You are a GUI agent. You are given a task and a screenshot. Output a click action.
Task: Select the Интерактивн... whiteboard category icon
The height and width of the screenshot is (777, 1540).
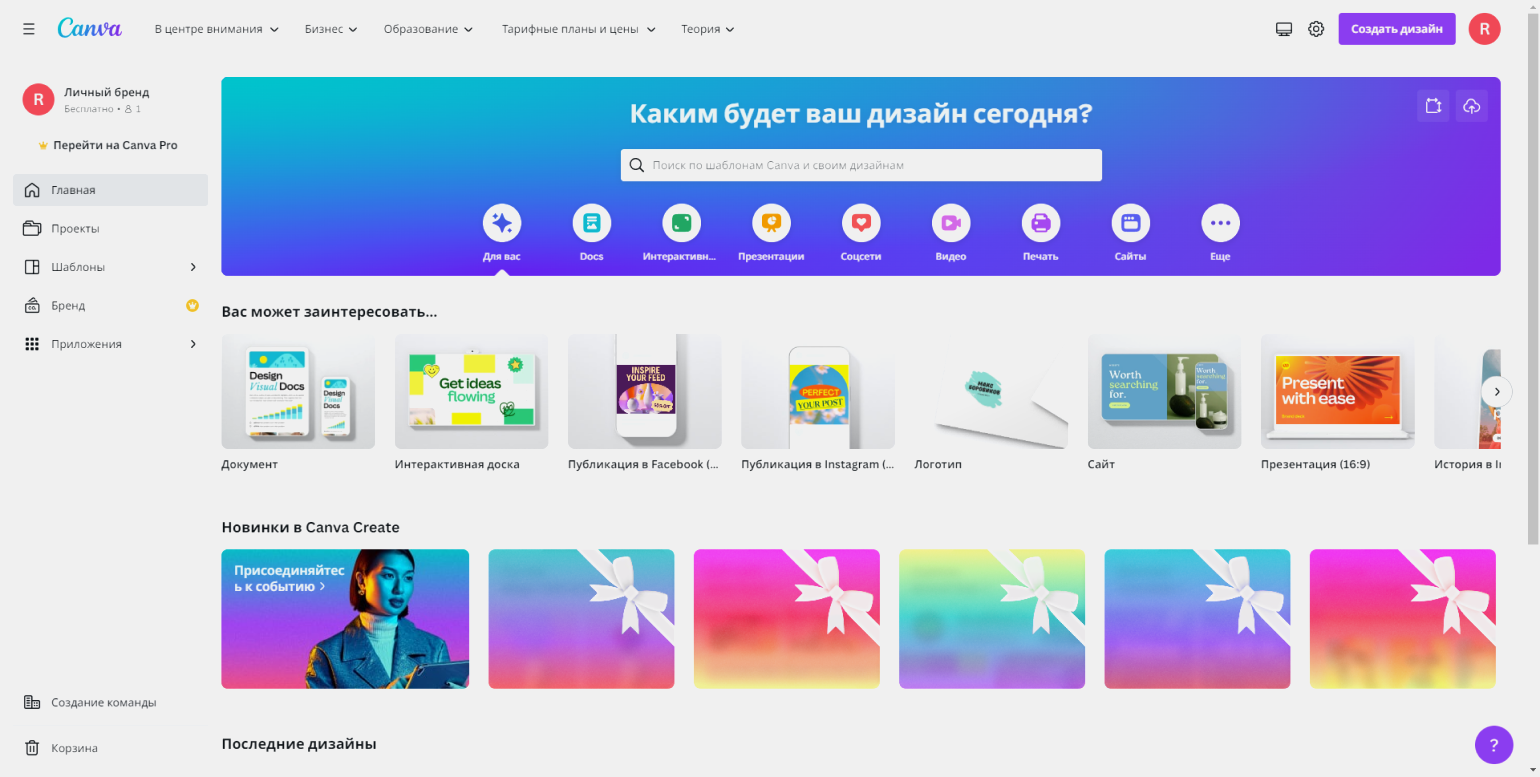(x=681, y=223)
